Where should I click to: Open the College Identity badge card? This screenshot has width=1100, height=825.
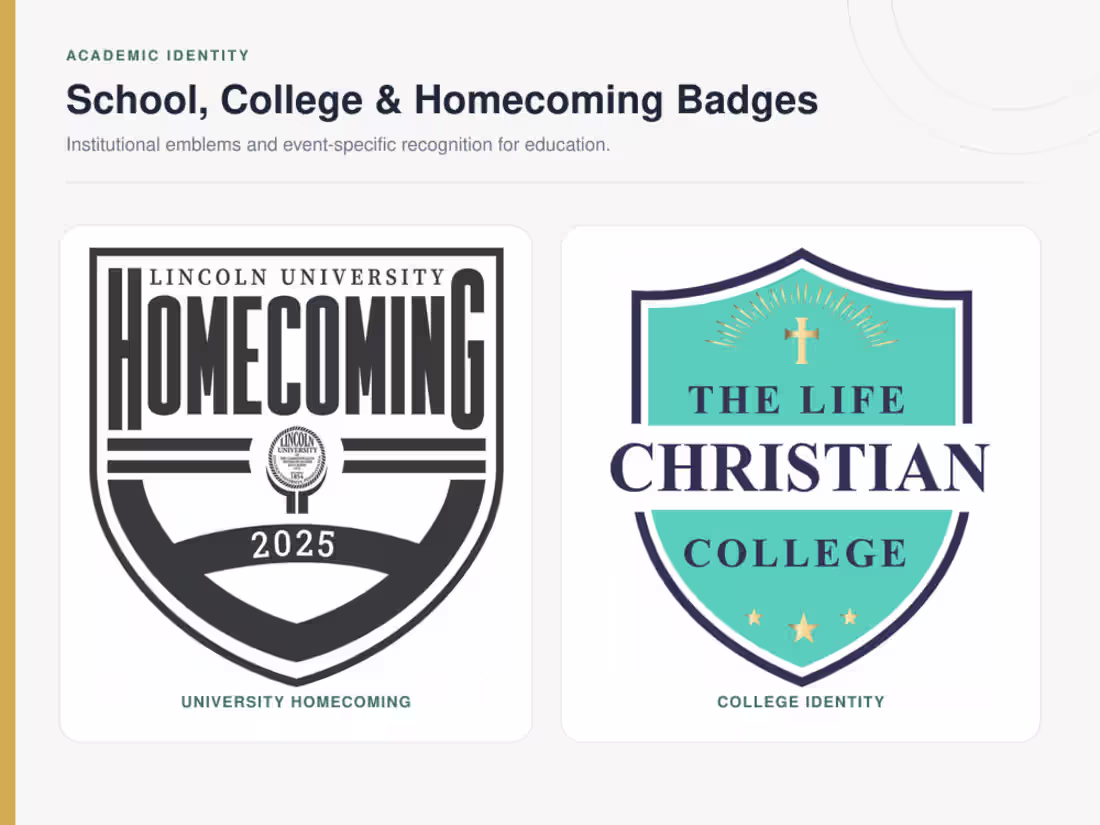pos(800,483)
